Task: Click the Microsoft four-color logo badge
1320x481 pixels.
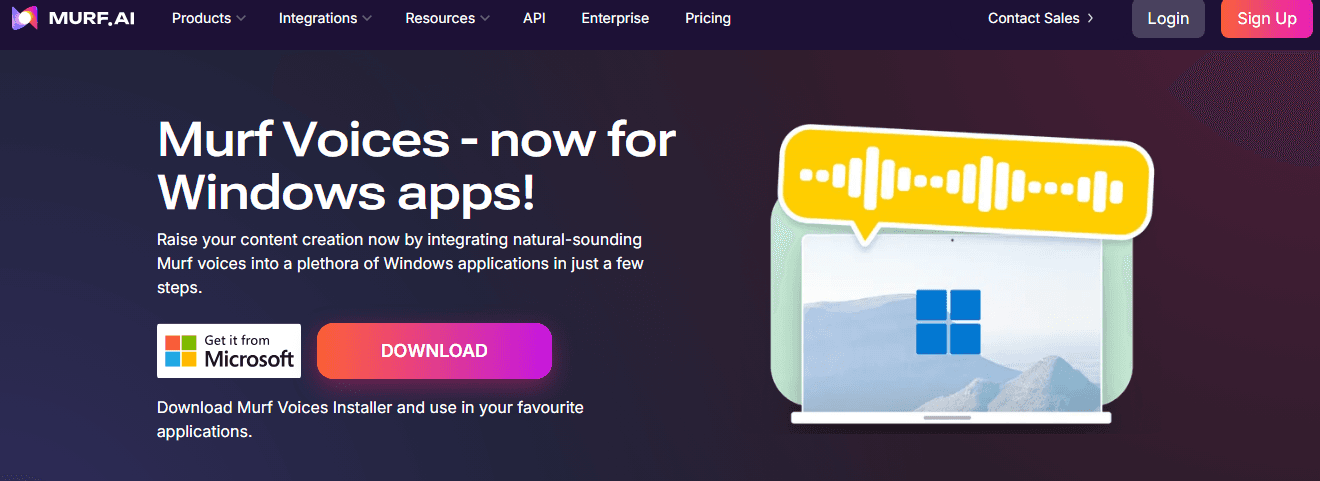Action: click(181, 351)
